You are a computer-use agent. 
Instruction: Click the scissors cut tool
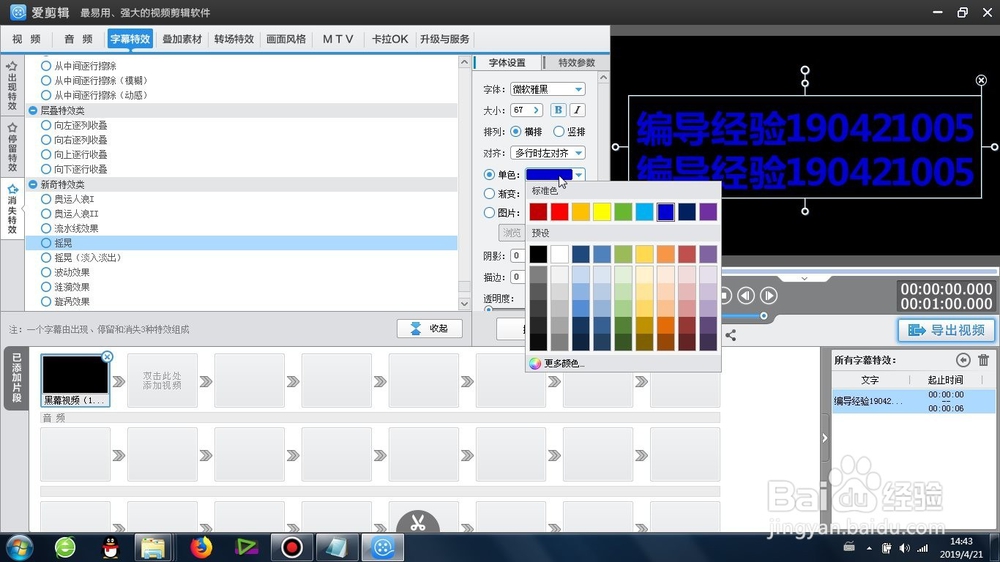(x=418, y=522)
